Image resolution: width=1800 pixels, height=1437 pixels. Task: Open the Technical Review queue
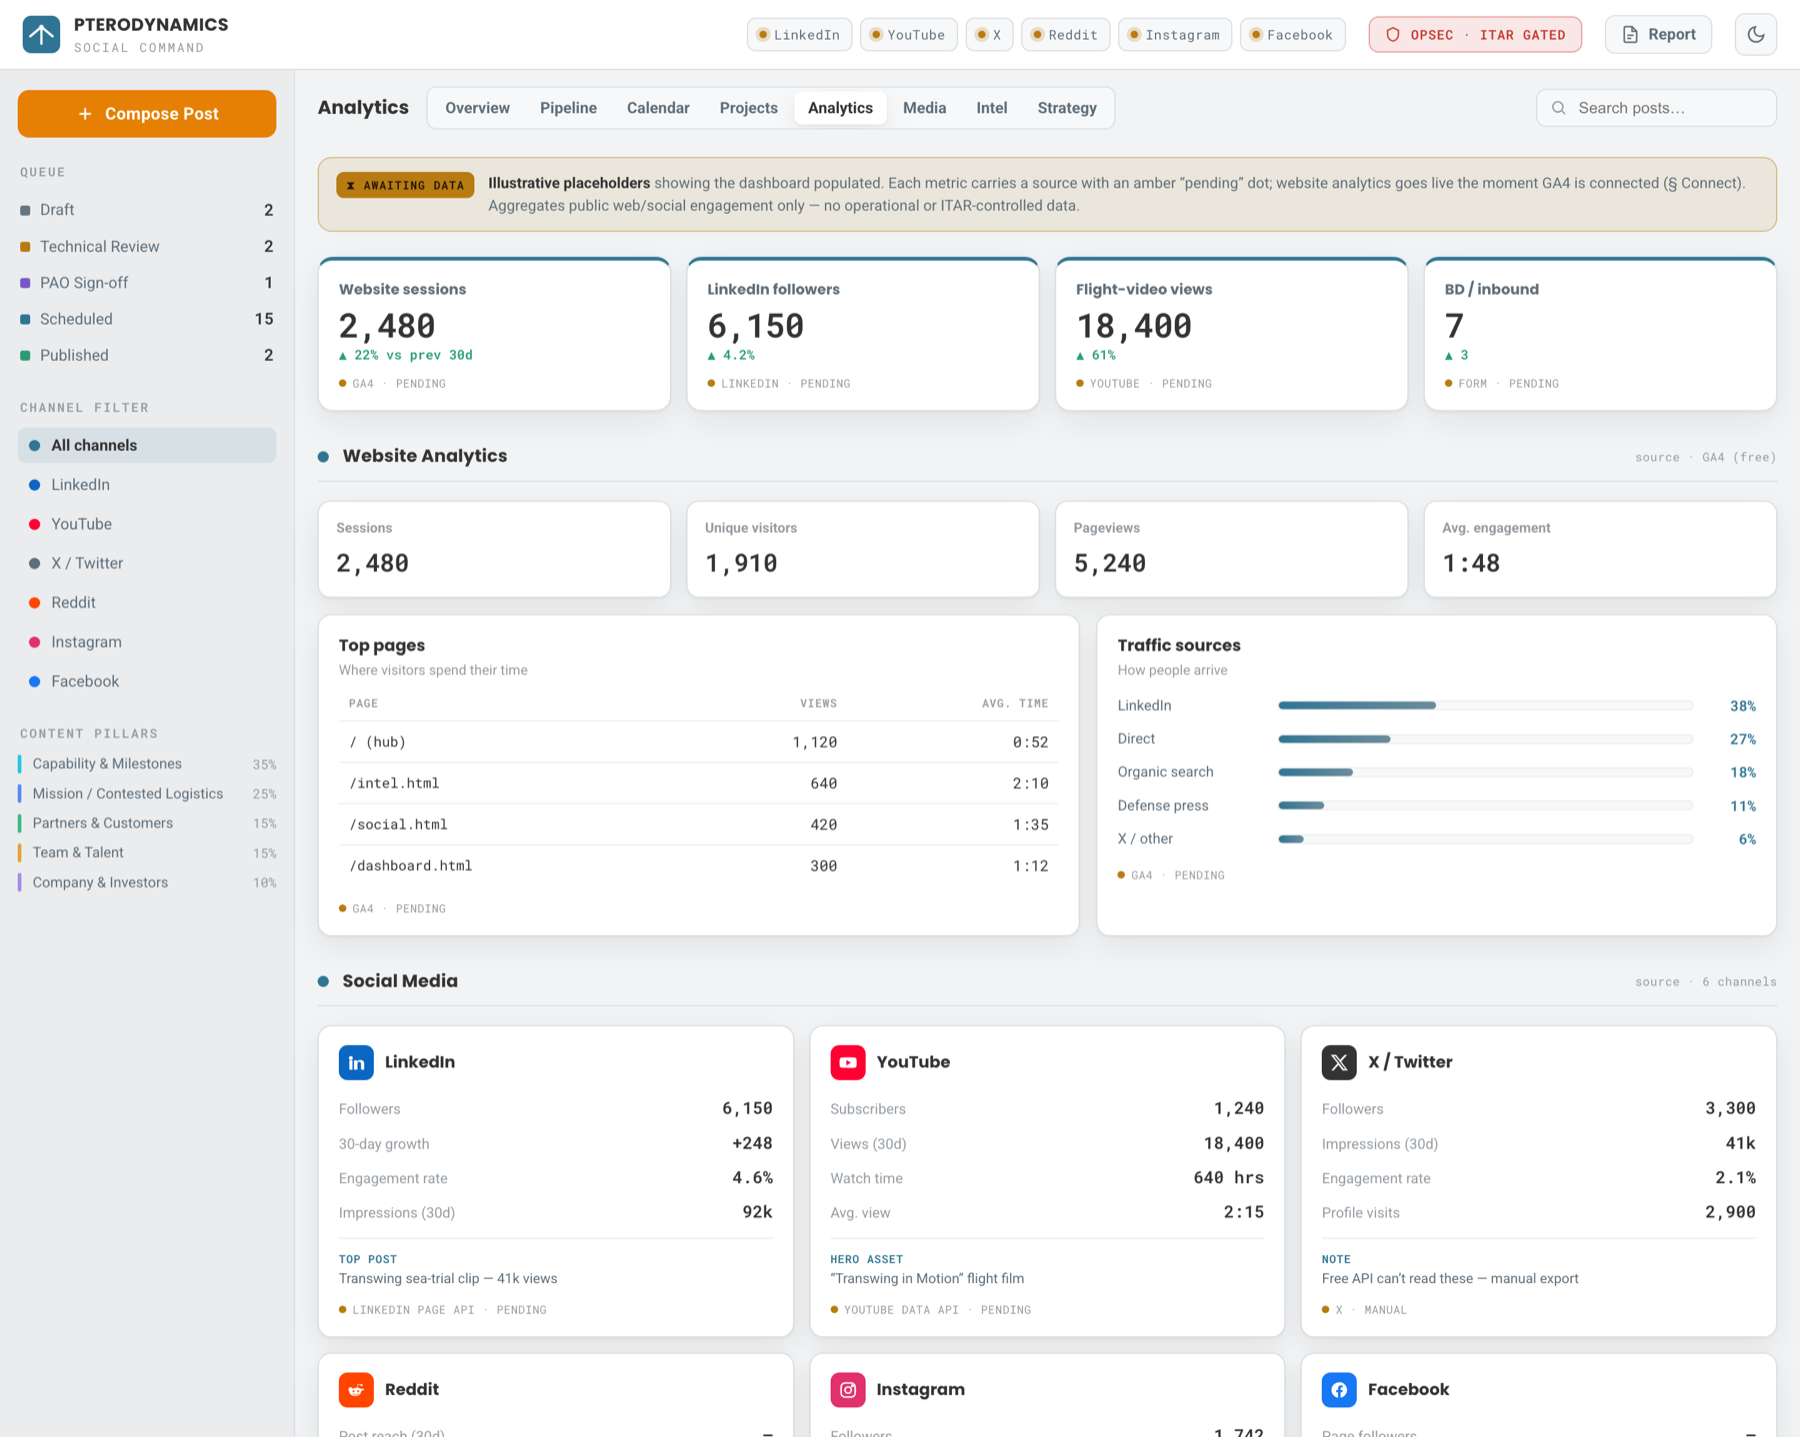coord(147,246)
